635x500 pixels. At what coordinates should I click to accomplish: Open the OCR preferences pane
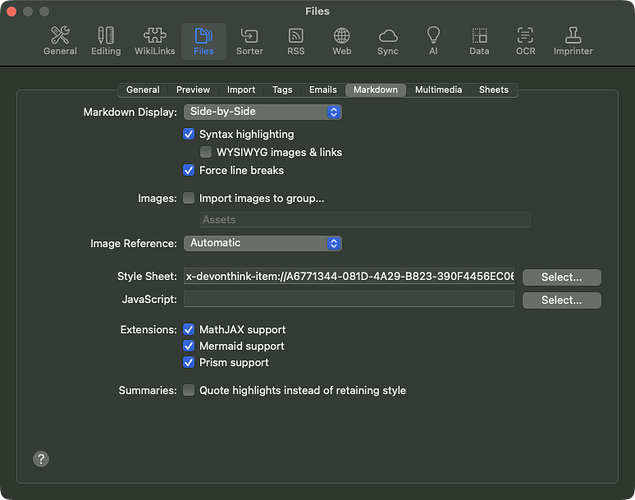[525, 41]
